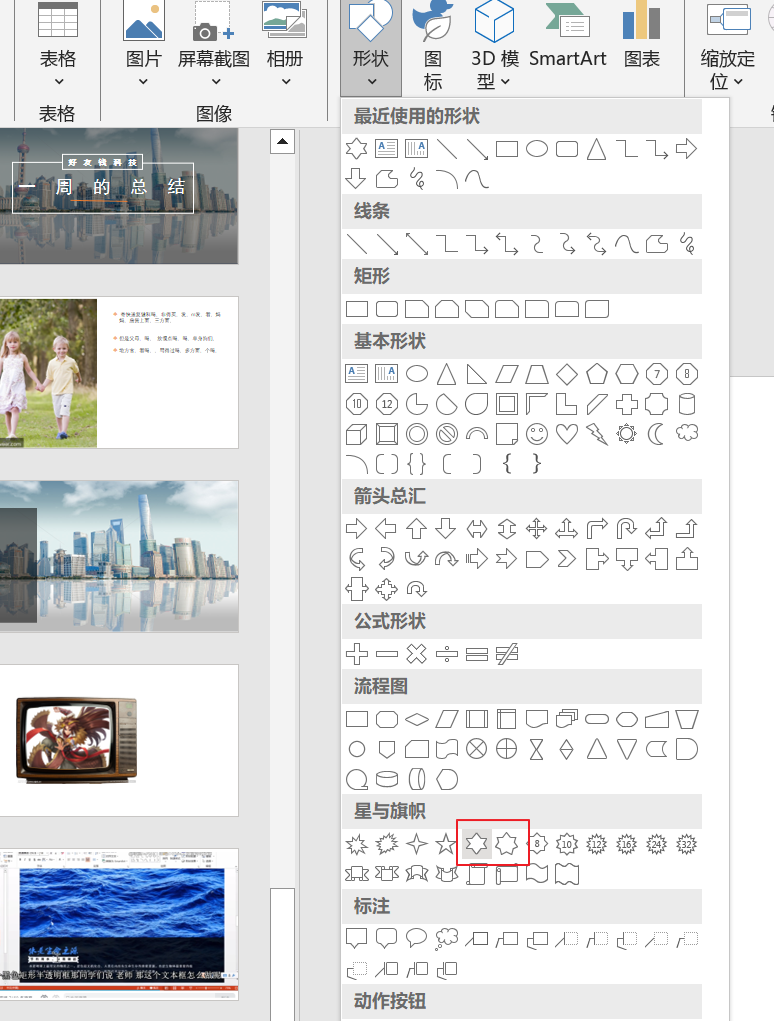The image size is (774, 1021).
Task: Select recently used oval shape
Action: point(537,148)
